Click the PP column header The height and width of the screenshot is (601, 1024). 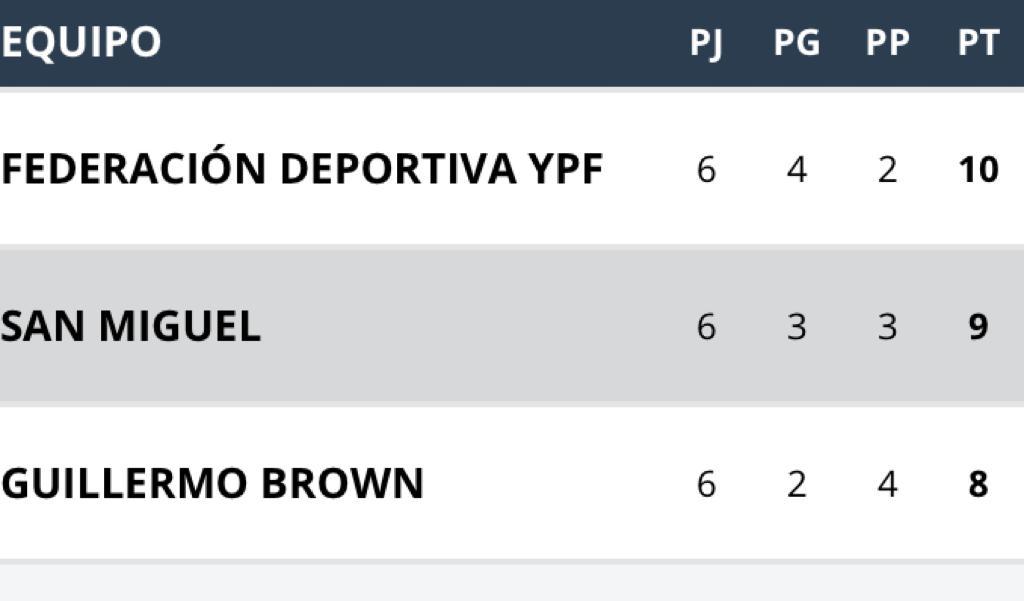pos(887,43)
